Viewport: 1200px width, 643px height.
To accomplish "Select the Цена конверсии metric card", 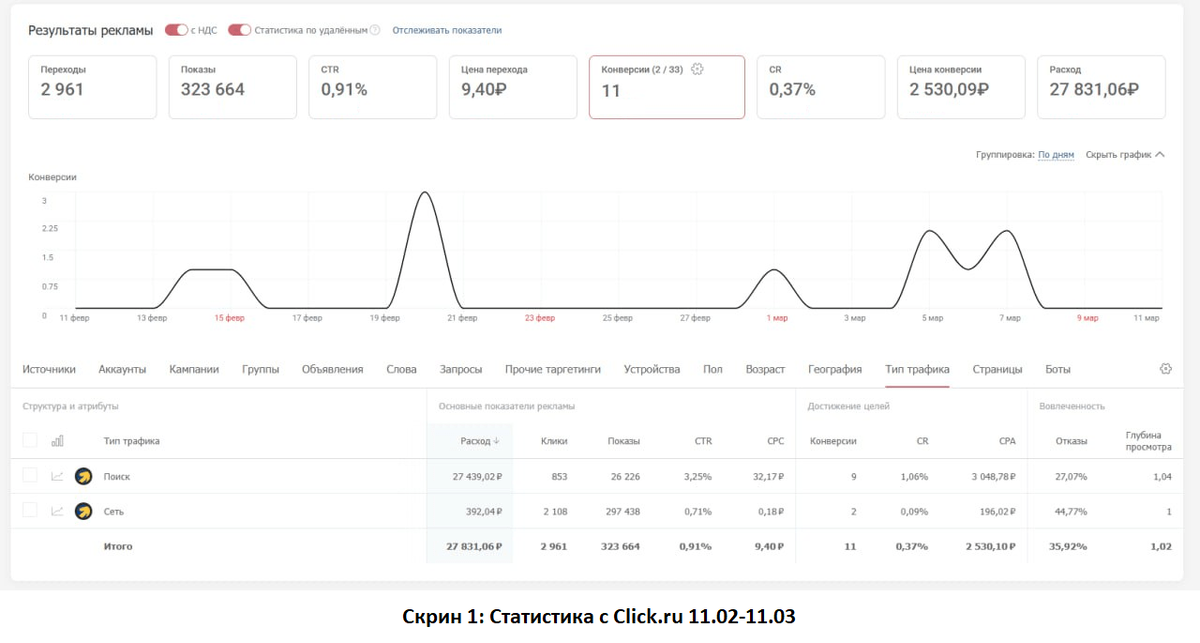I will [961, 87].
